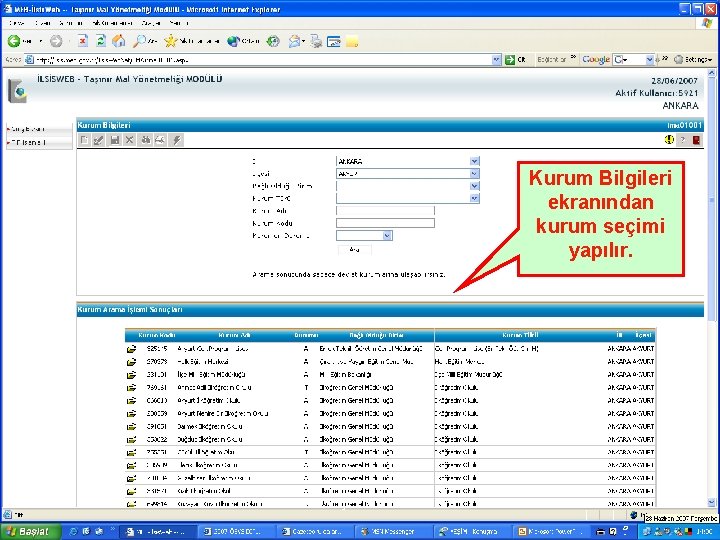Open the Kurumun Durumu dropdown
The height and width of the screenshot is (540, 720).
click(x=387, y=236)
